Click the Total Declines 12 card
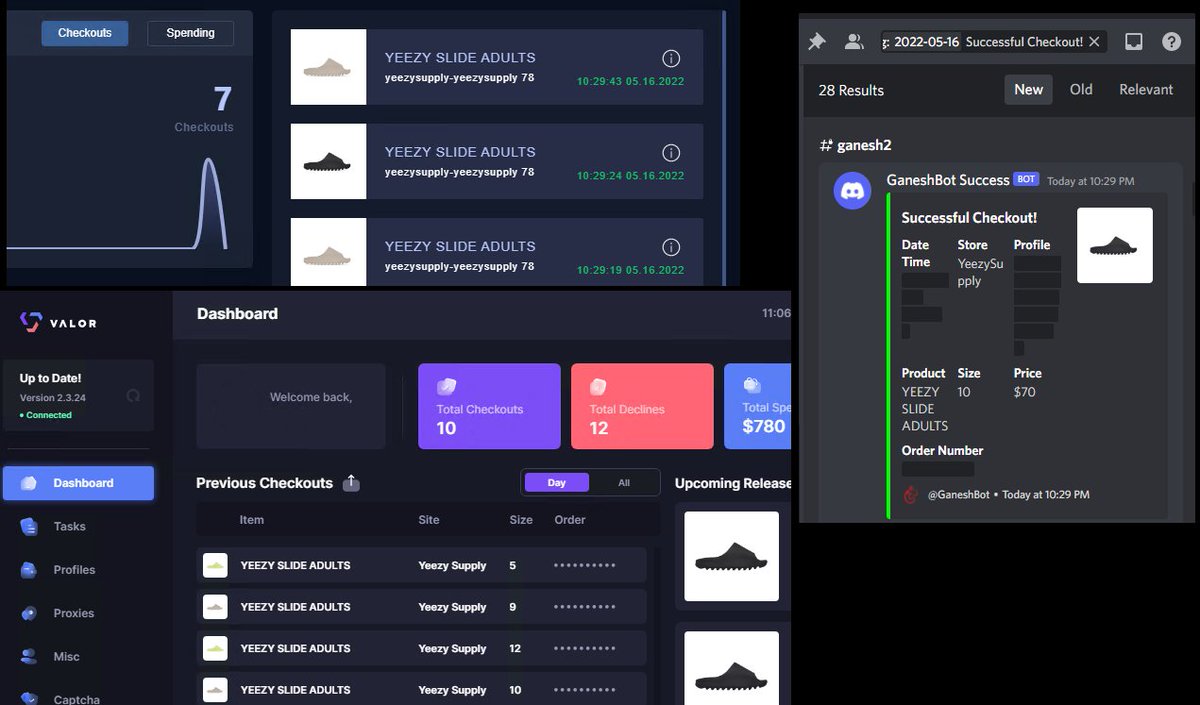This screenshot has height=705, width=1200. pos(642,406)
